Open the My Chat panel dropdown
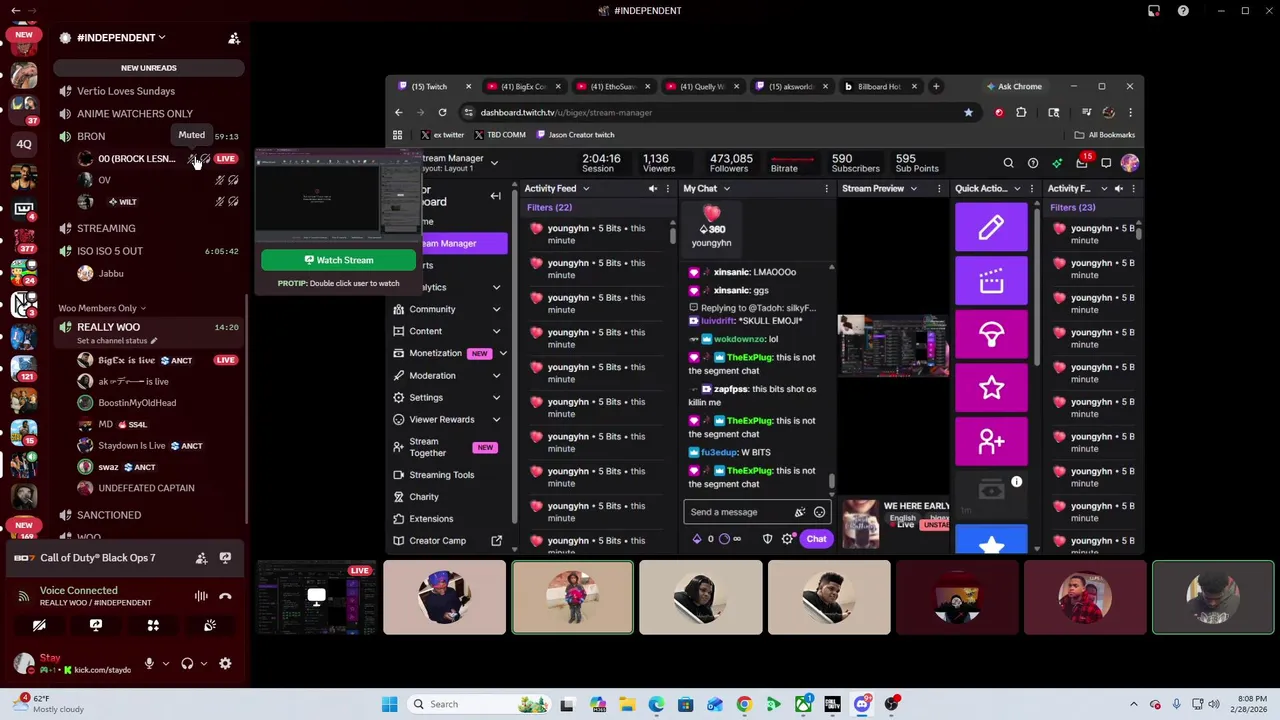 tap(726, 188)
